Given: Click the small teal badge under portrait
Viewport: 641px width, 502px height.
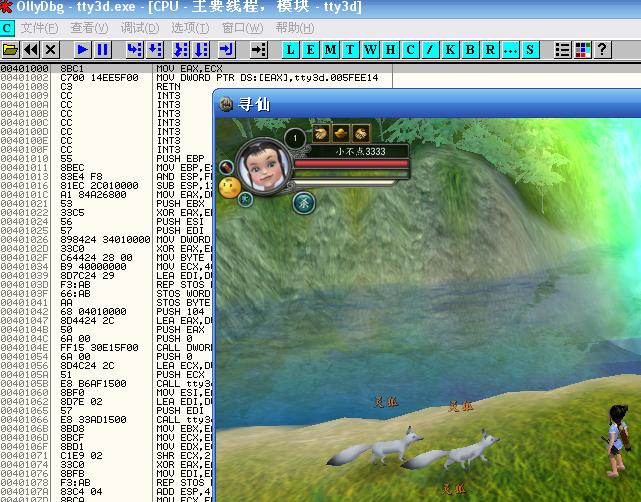Looking at the screenshot, I should [245, 199].
